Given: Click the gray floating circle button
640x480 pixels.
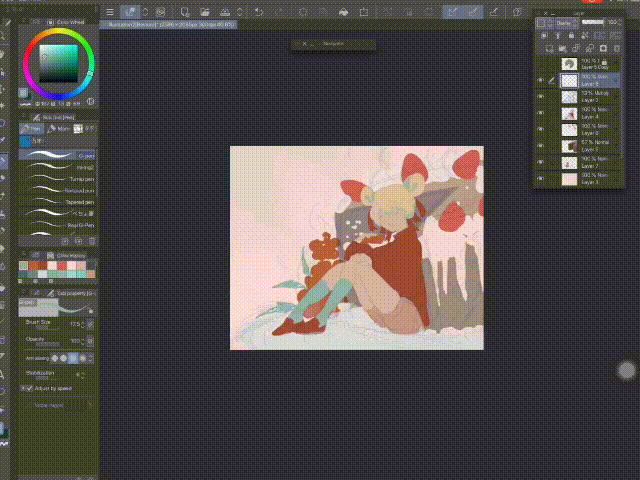Looking at the screenshot, I should (x=627, y=370).
